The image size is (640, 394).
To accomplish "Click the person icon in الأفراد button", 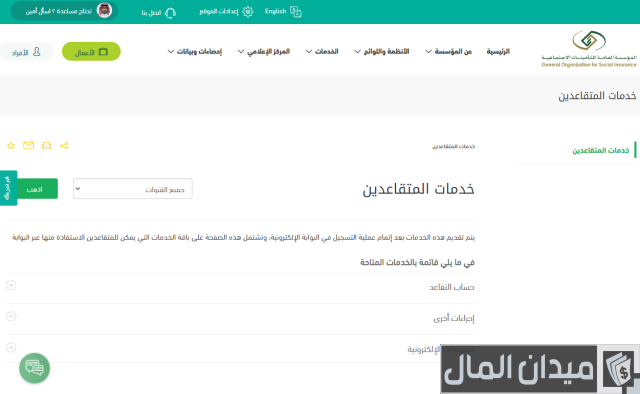I will coord(37,52).
